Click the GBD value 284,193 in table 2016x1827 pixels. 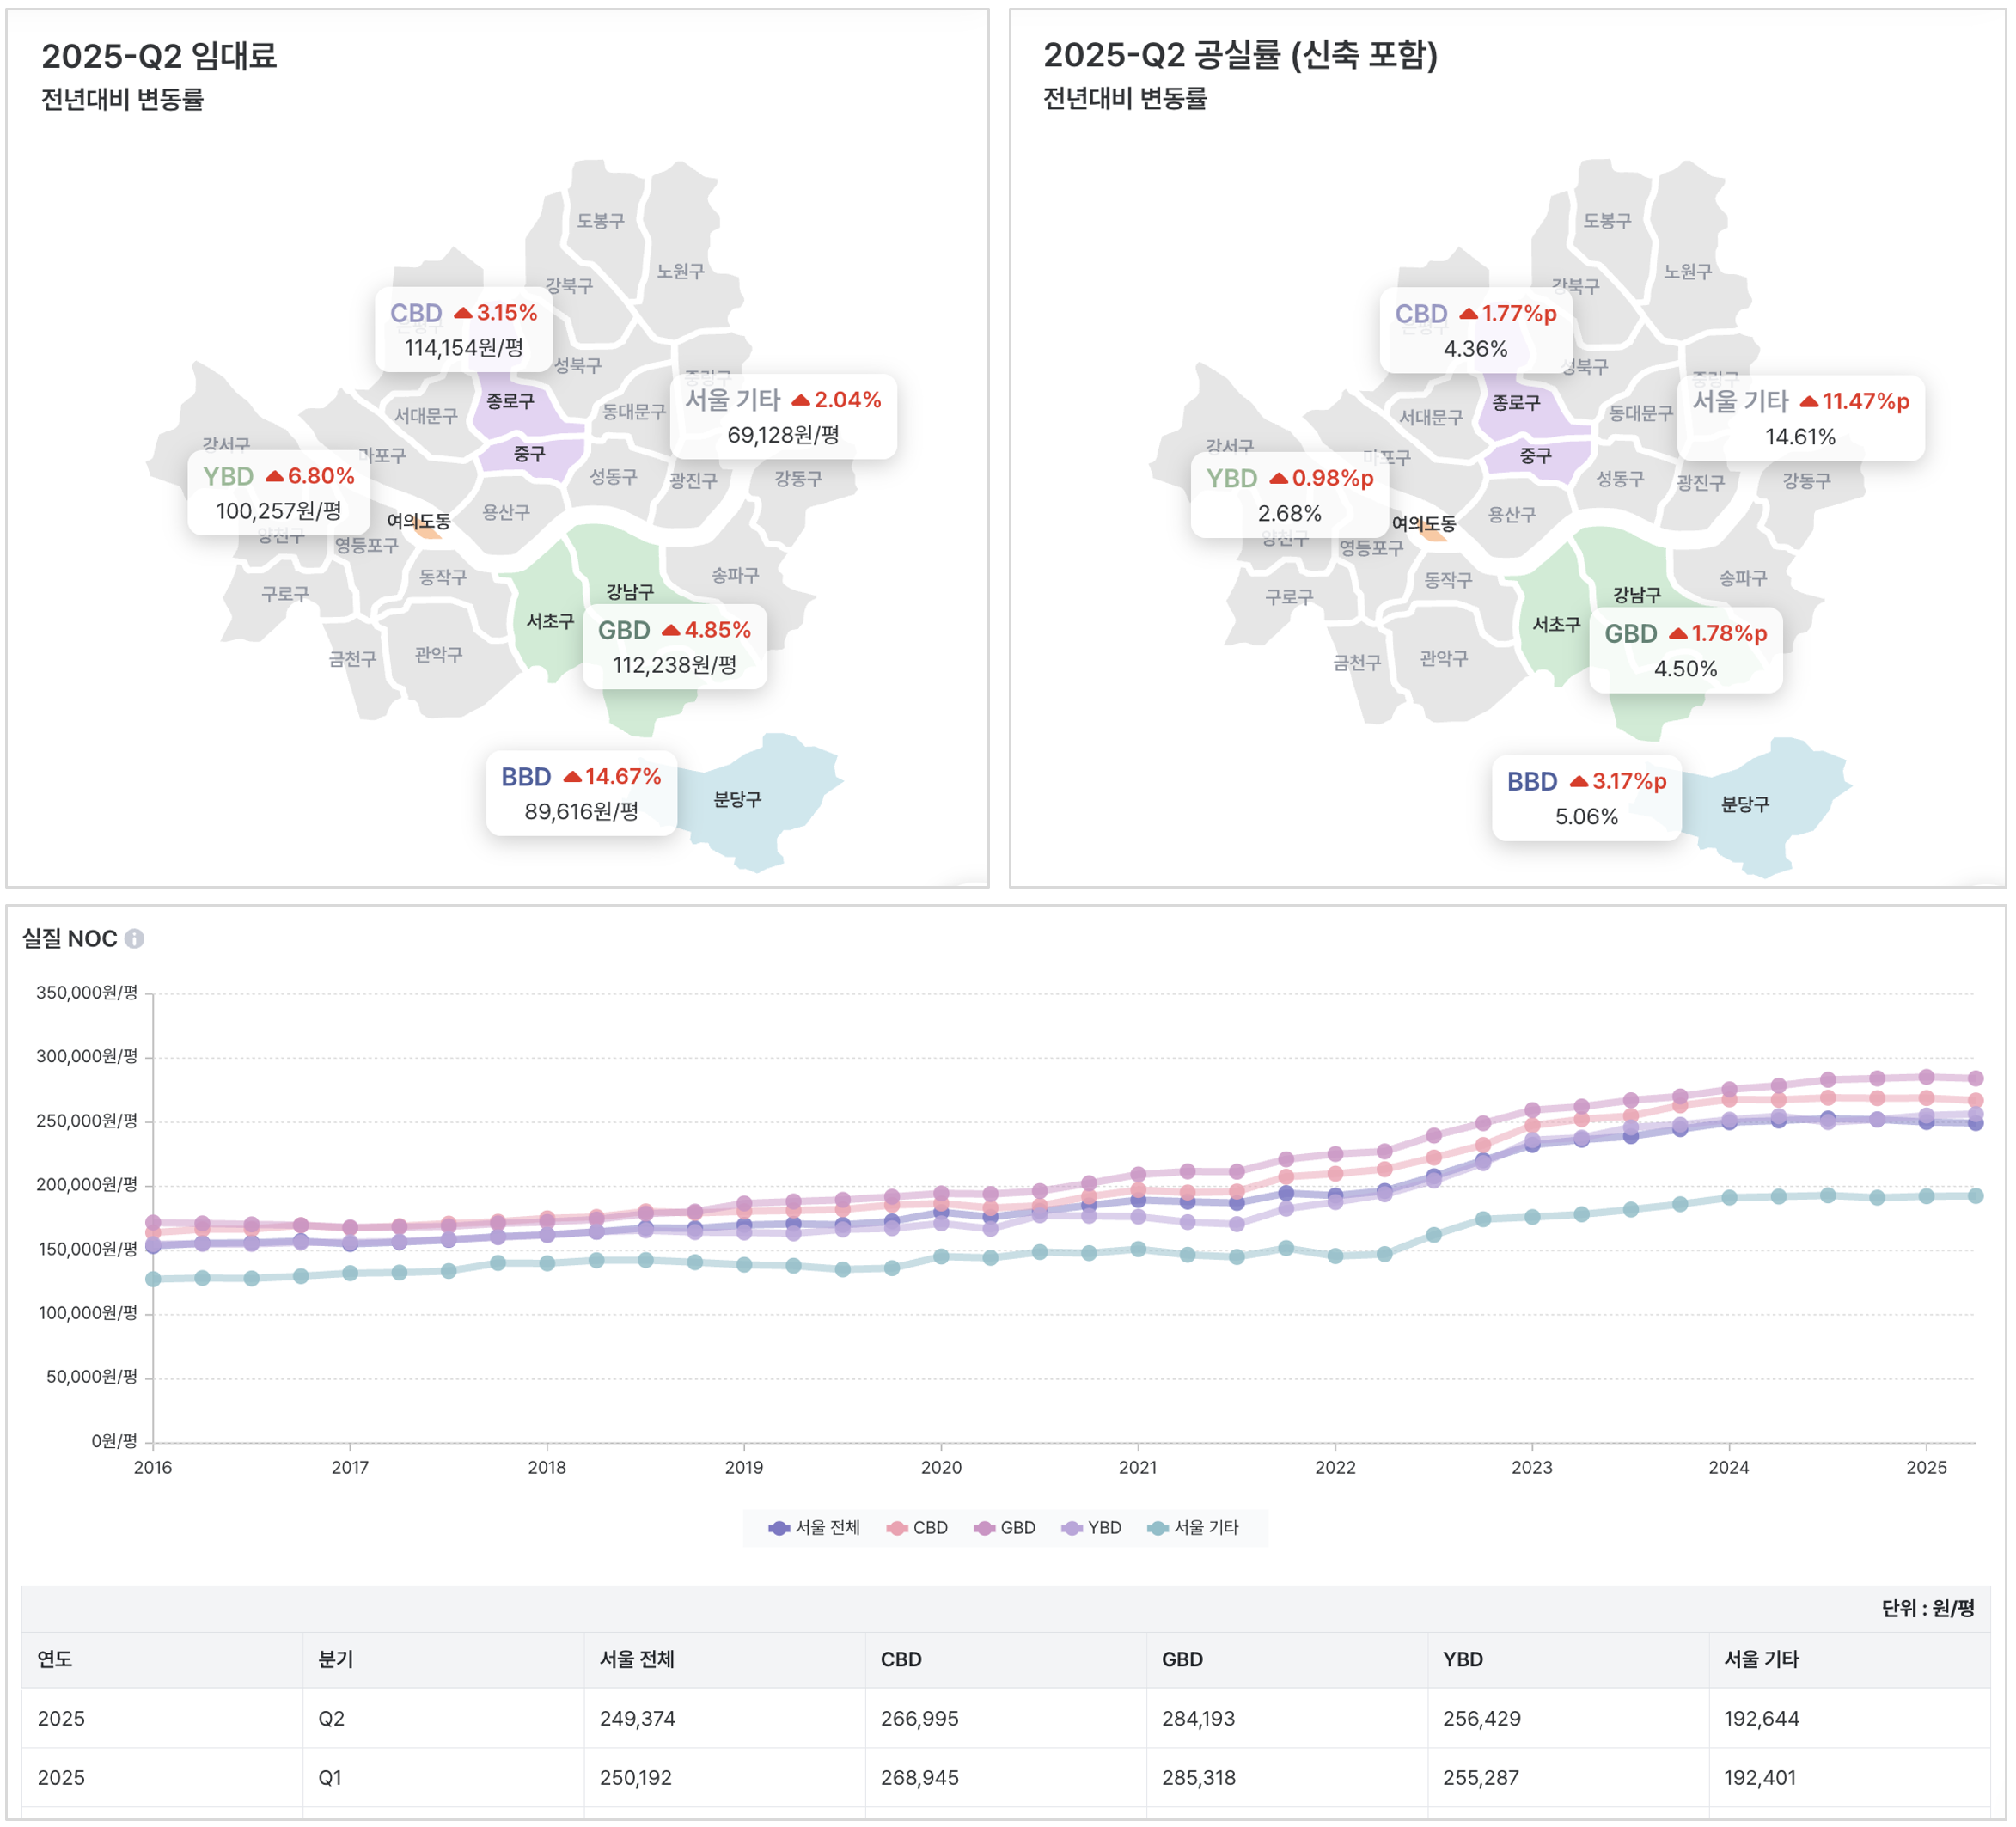[x=1198, y=1718]
